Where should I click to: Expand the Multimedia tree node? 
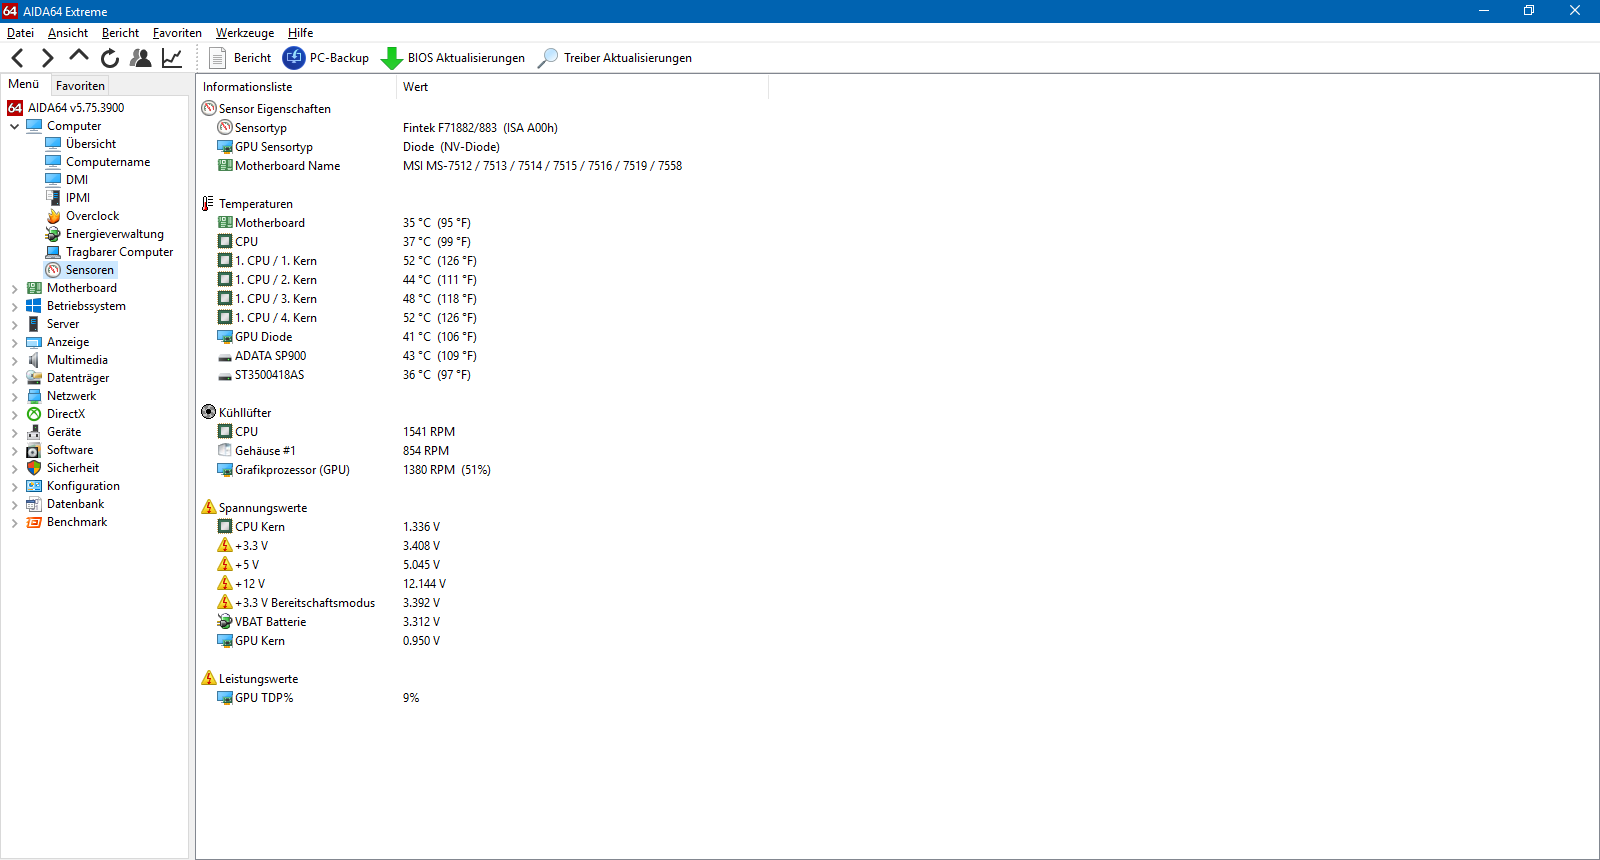click(x=14, y=360)
